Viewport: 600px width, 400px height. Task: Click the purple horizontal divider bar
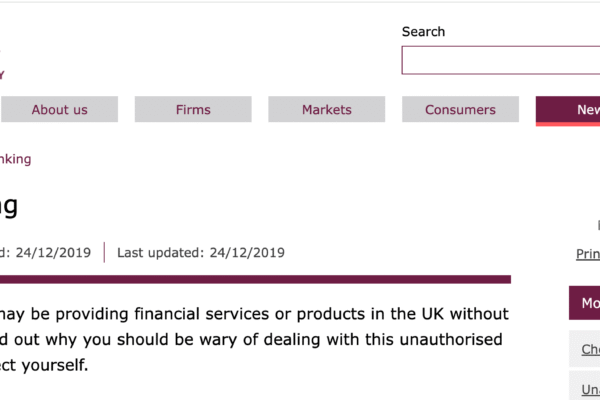coord(255,279)
